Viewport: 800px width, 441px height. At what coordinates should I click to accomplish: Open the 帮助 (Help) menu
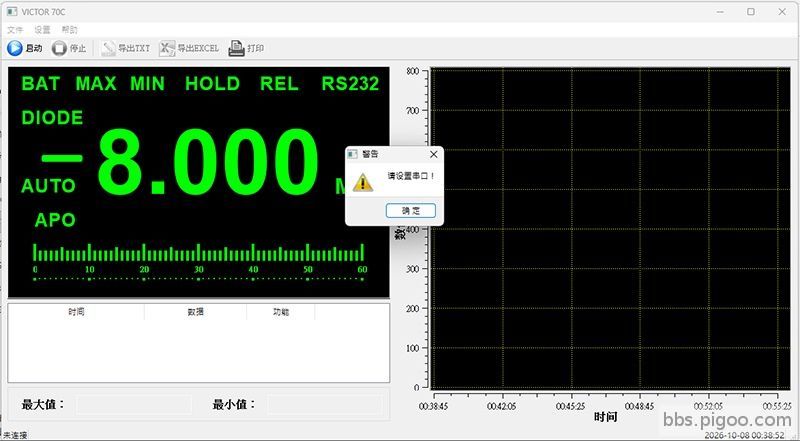[69, 30]
